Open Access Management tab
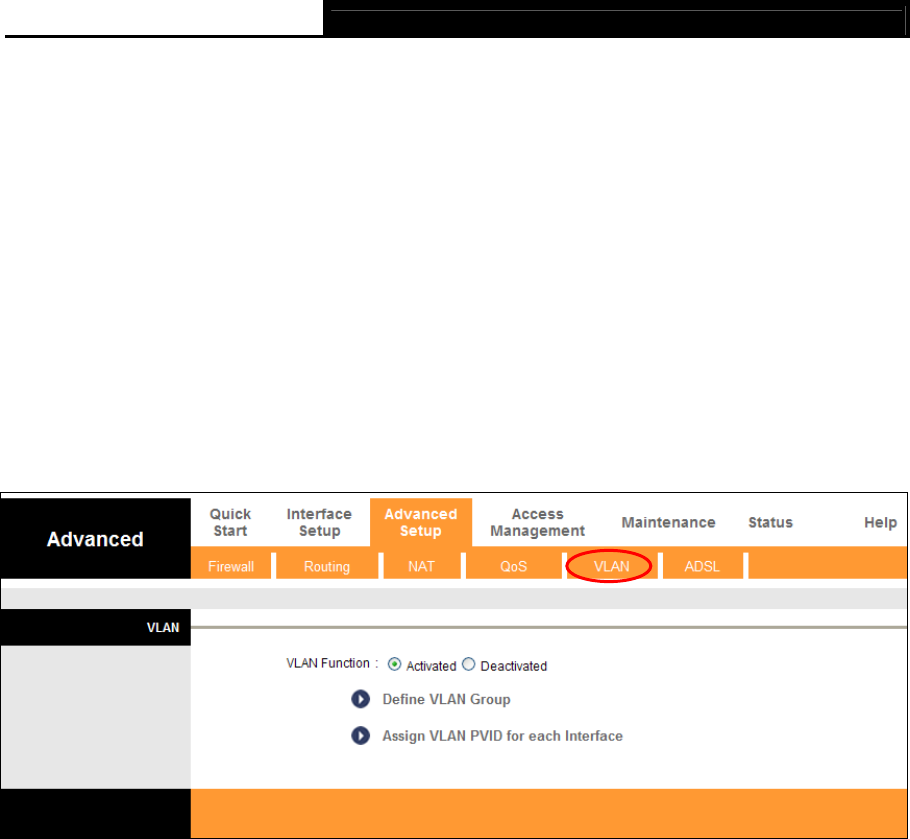The image size is (910, 839). pyautogui.click(x=537, y=522)
